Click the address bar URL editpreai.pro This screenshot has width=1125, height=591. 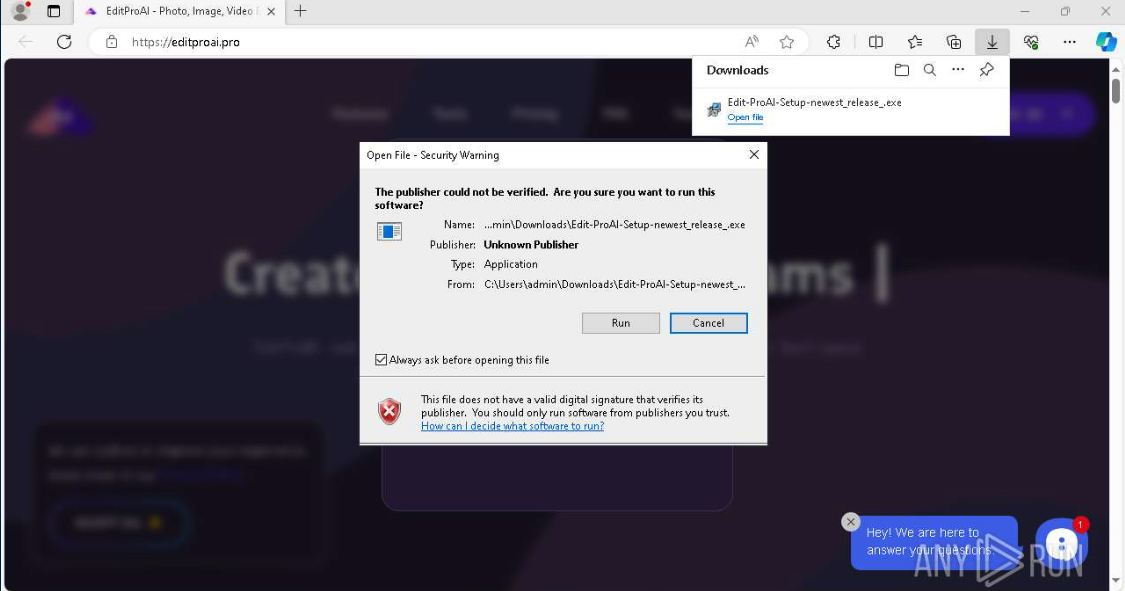pyautogui.click(x=186, y=42)
